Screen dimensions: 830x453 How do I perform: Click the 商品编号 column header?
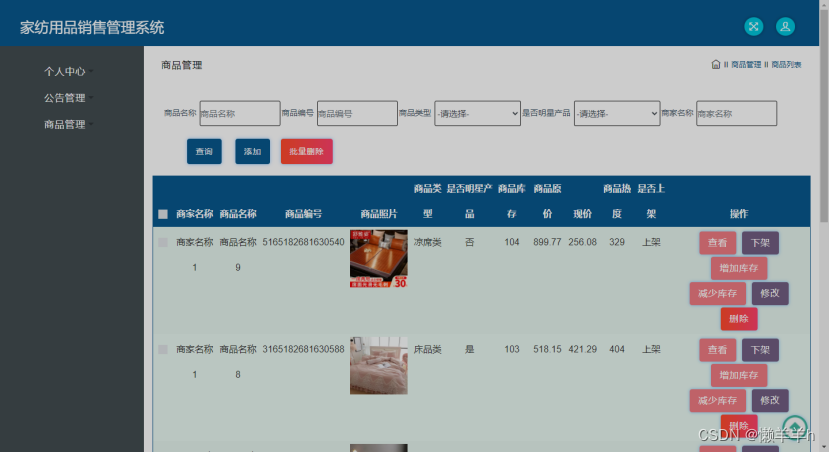click(x=303, y=214)
